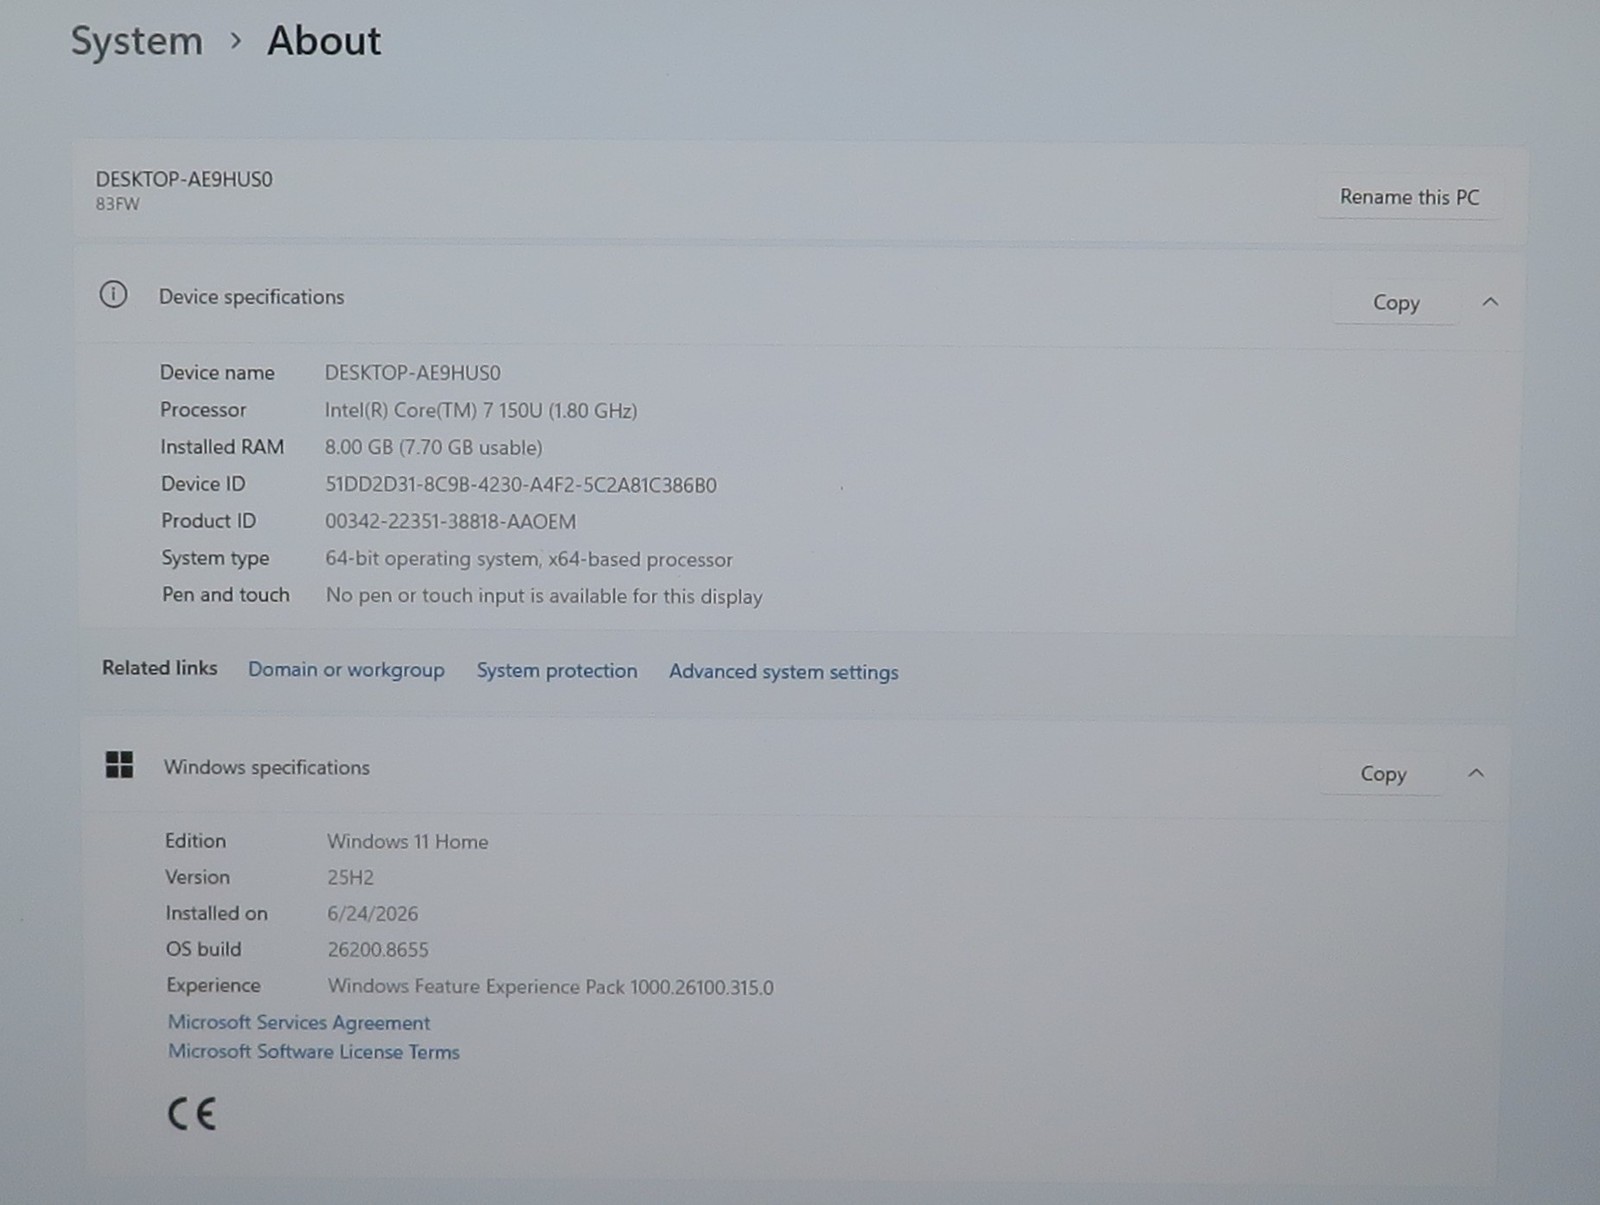This screenshot has height=1205, width=1600.
Task: Click the CE mark logo
Action: [x=191, y=1113]
